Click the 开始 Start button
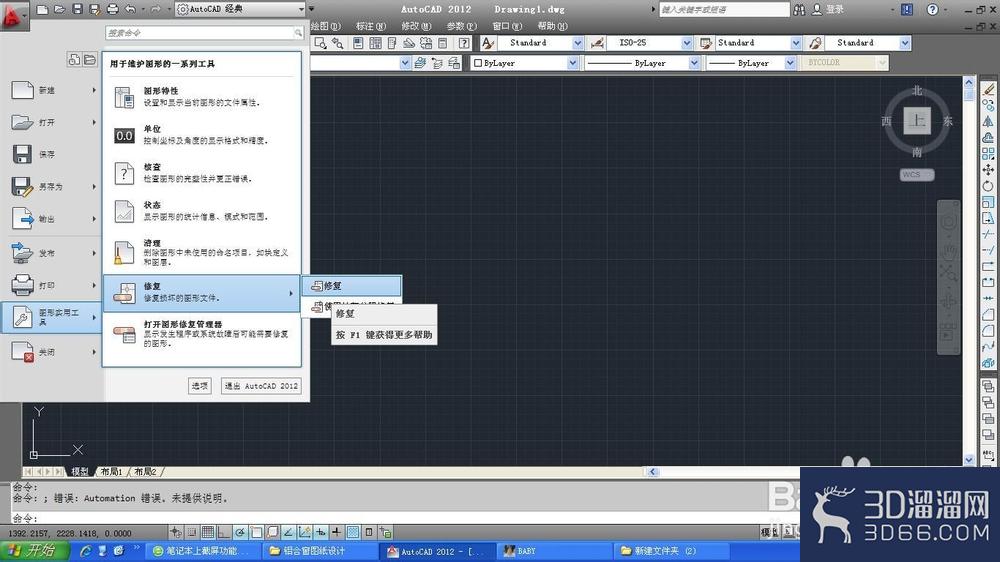 tap(33, 551)
